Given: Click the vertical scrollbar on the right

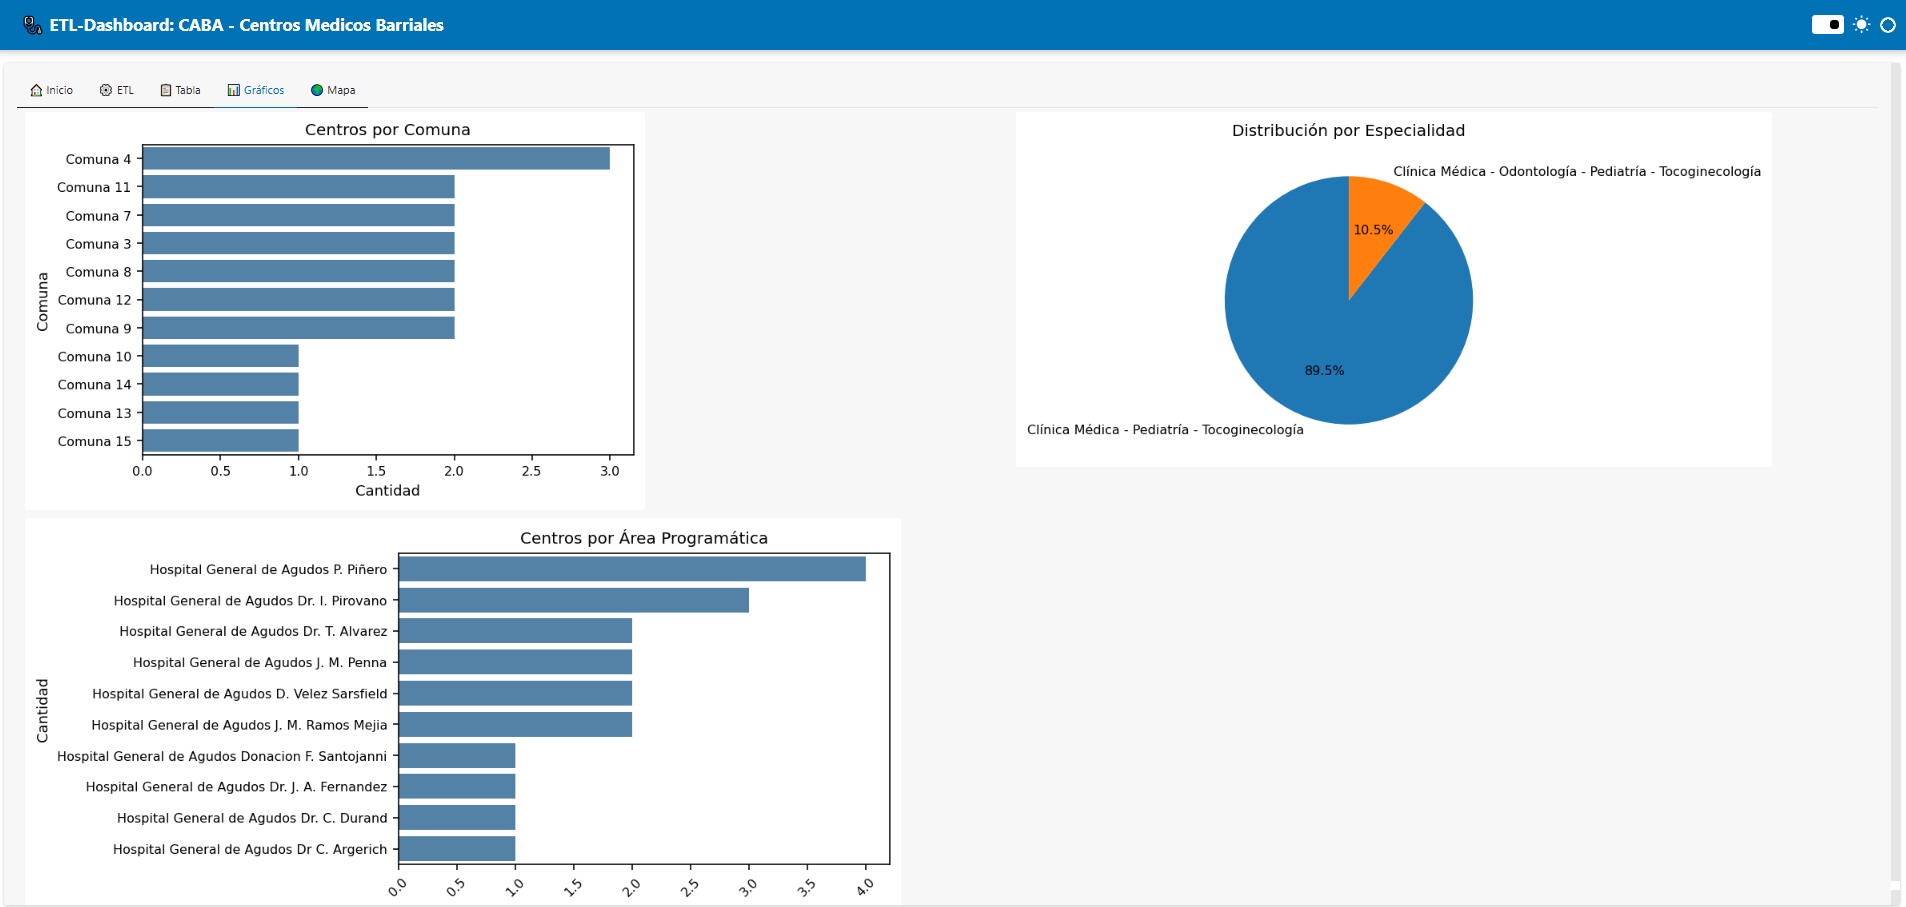Looking at the screenshot, I should point(1895,470).
